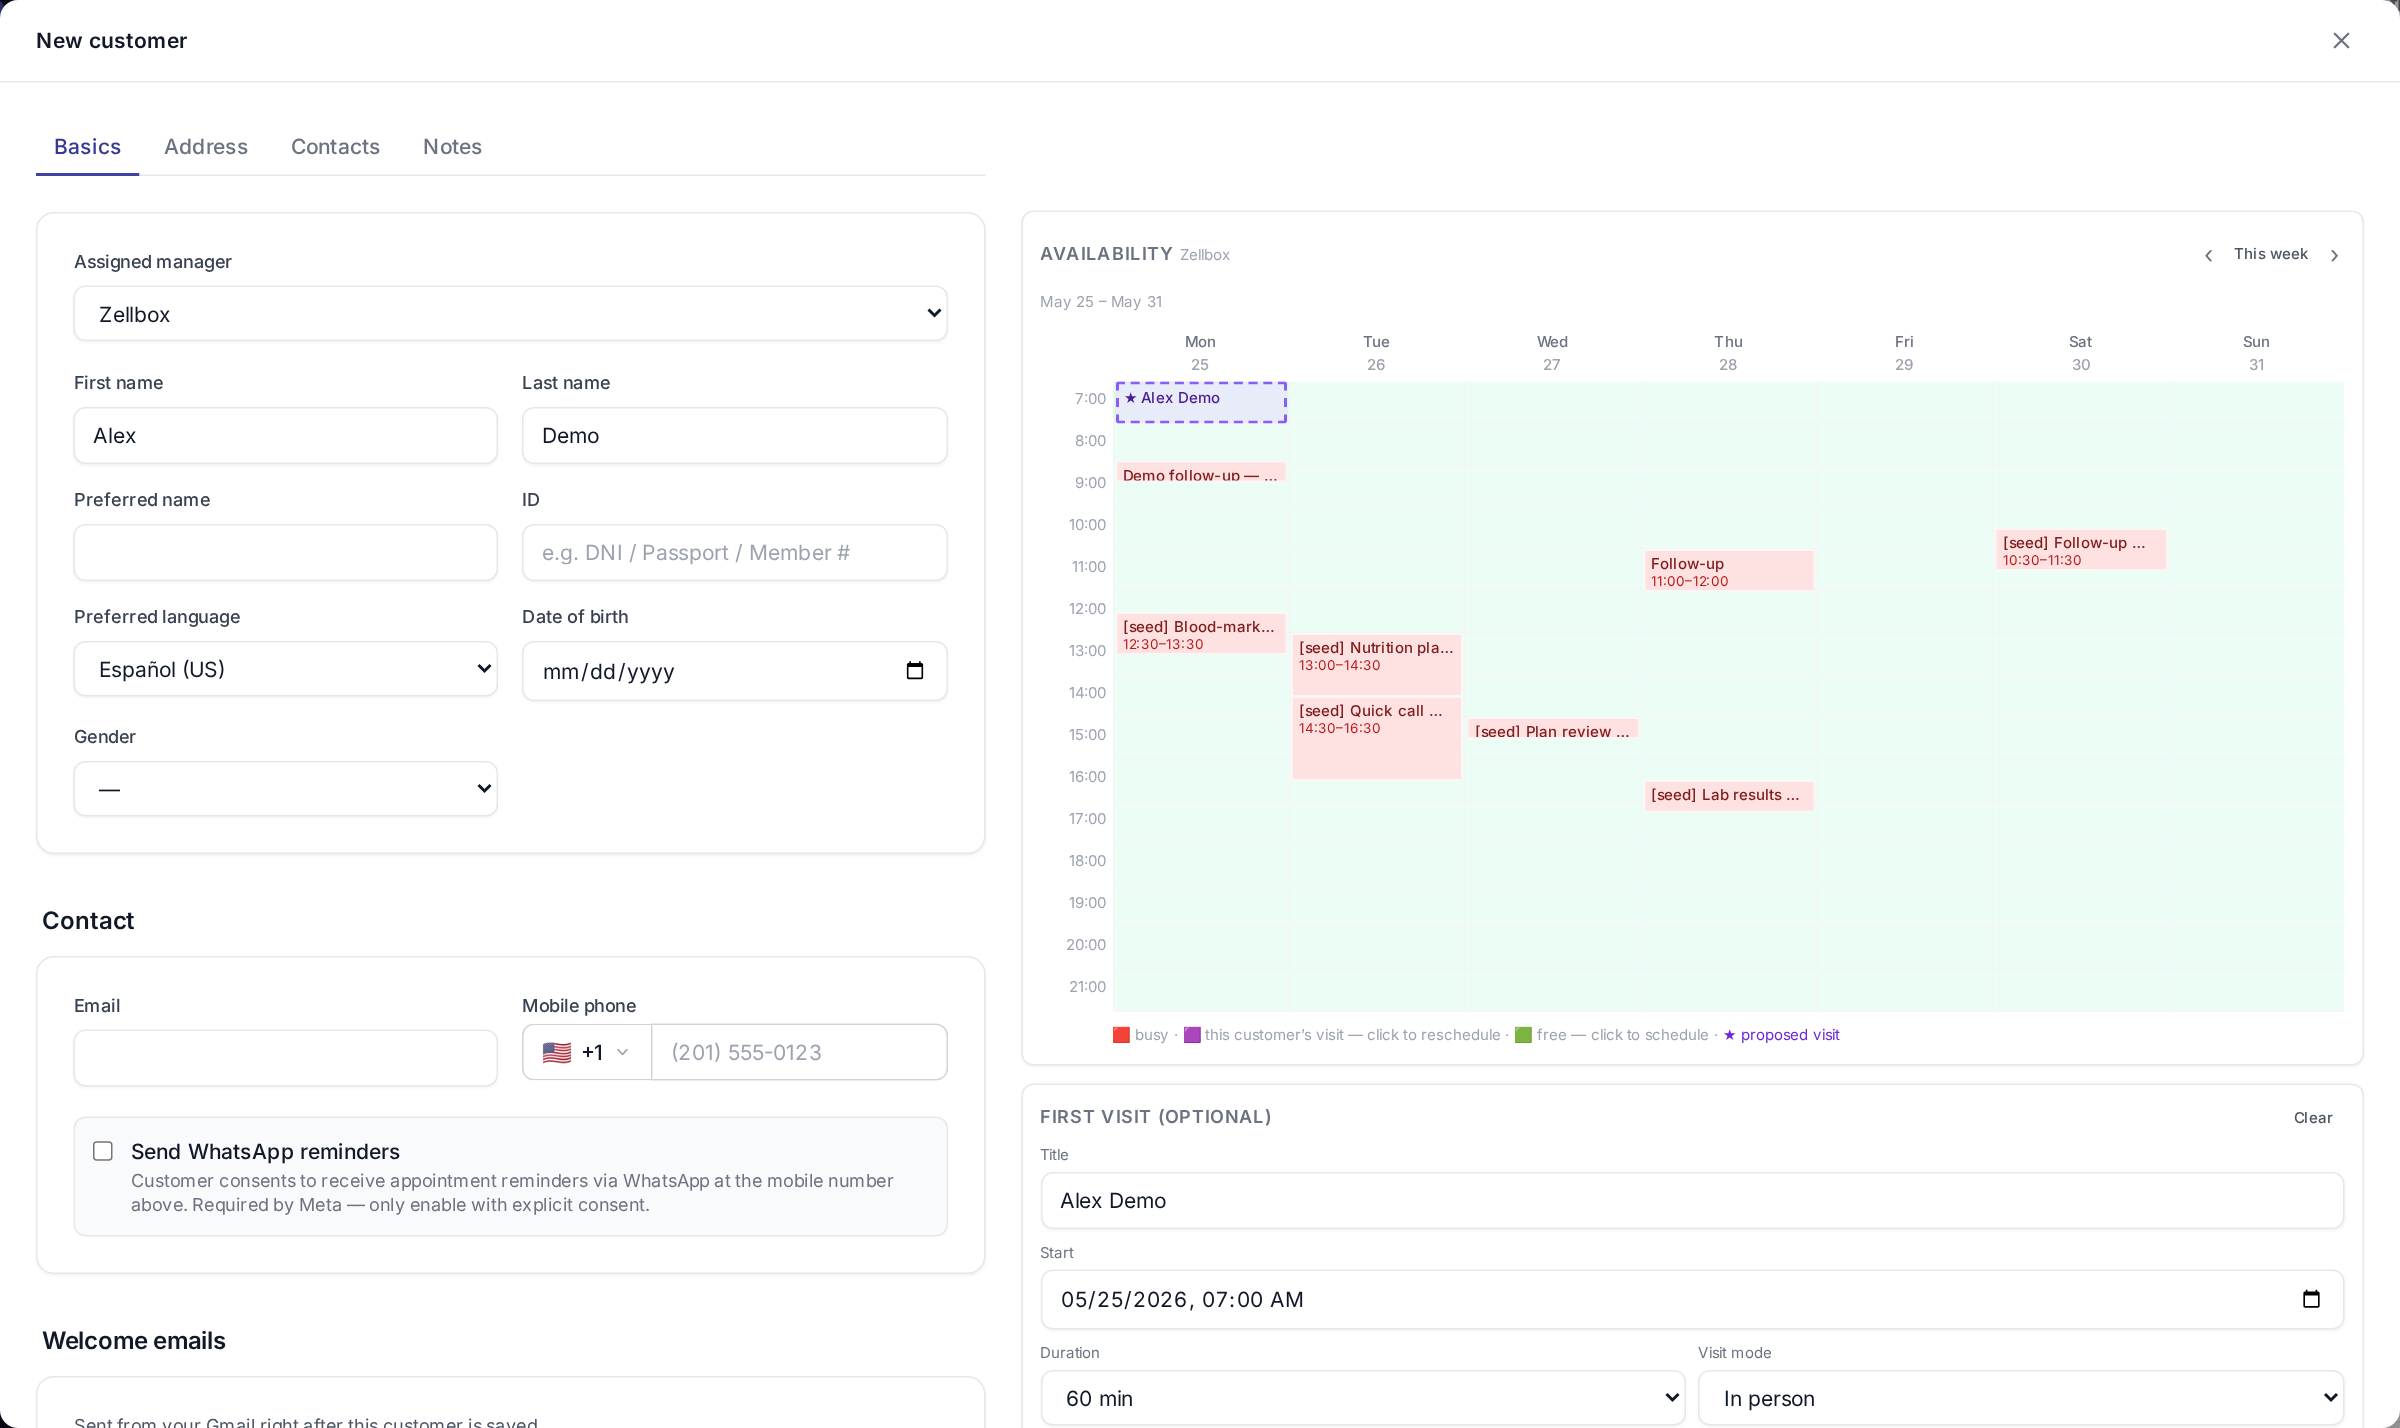Open the Visit mode dropdown
The image size is (2400, 1428).
tap(2020, 1398)
